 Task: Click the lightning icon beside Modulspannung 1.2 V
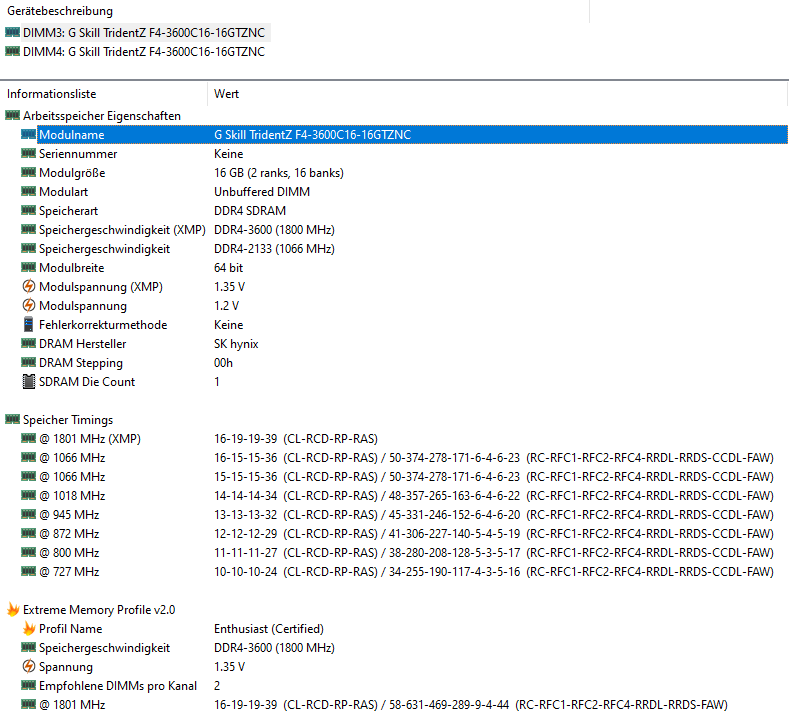(29, 305)
